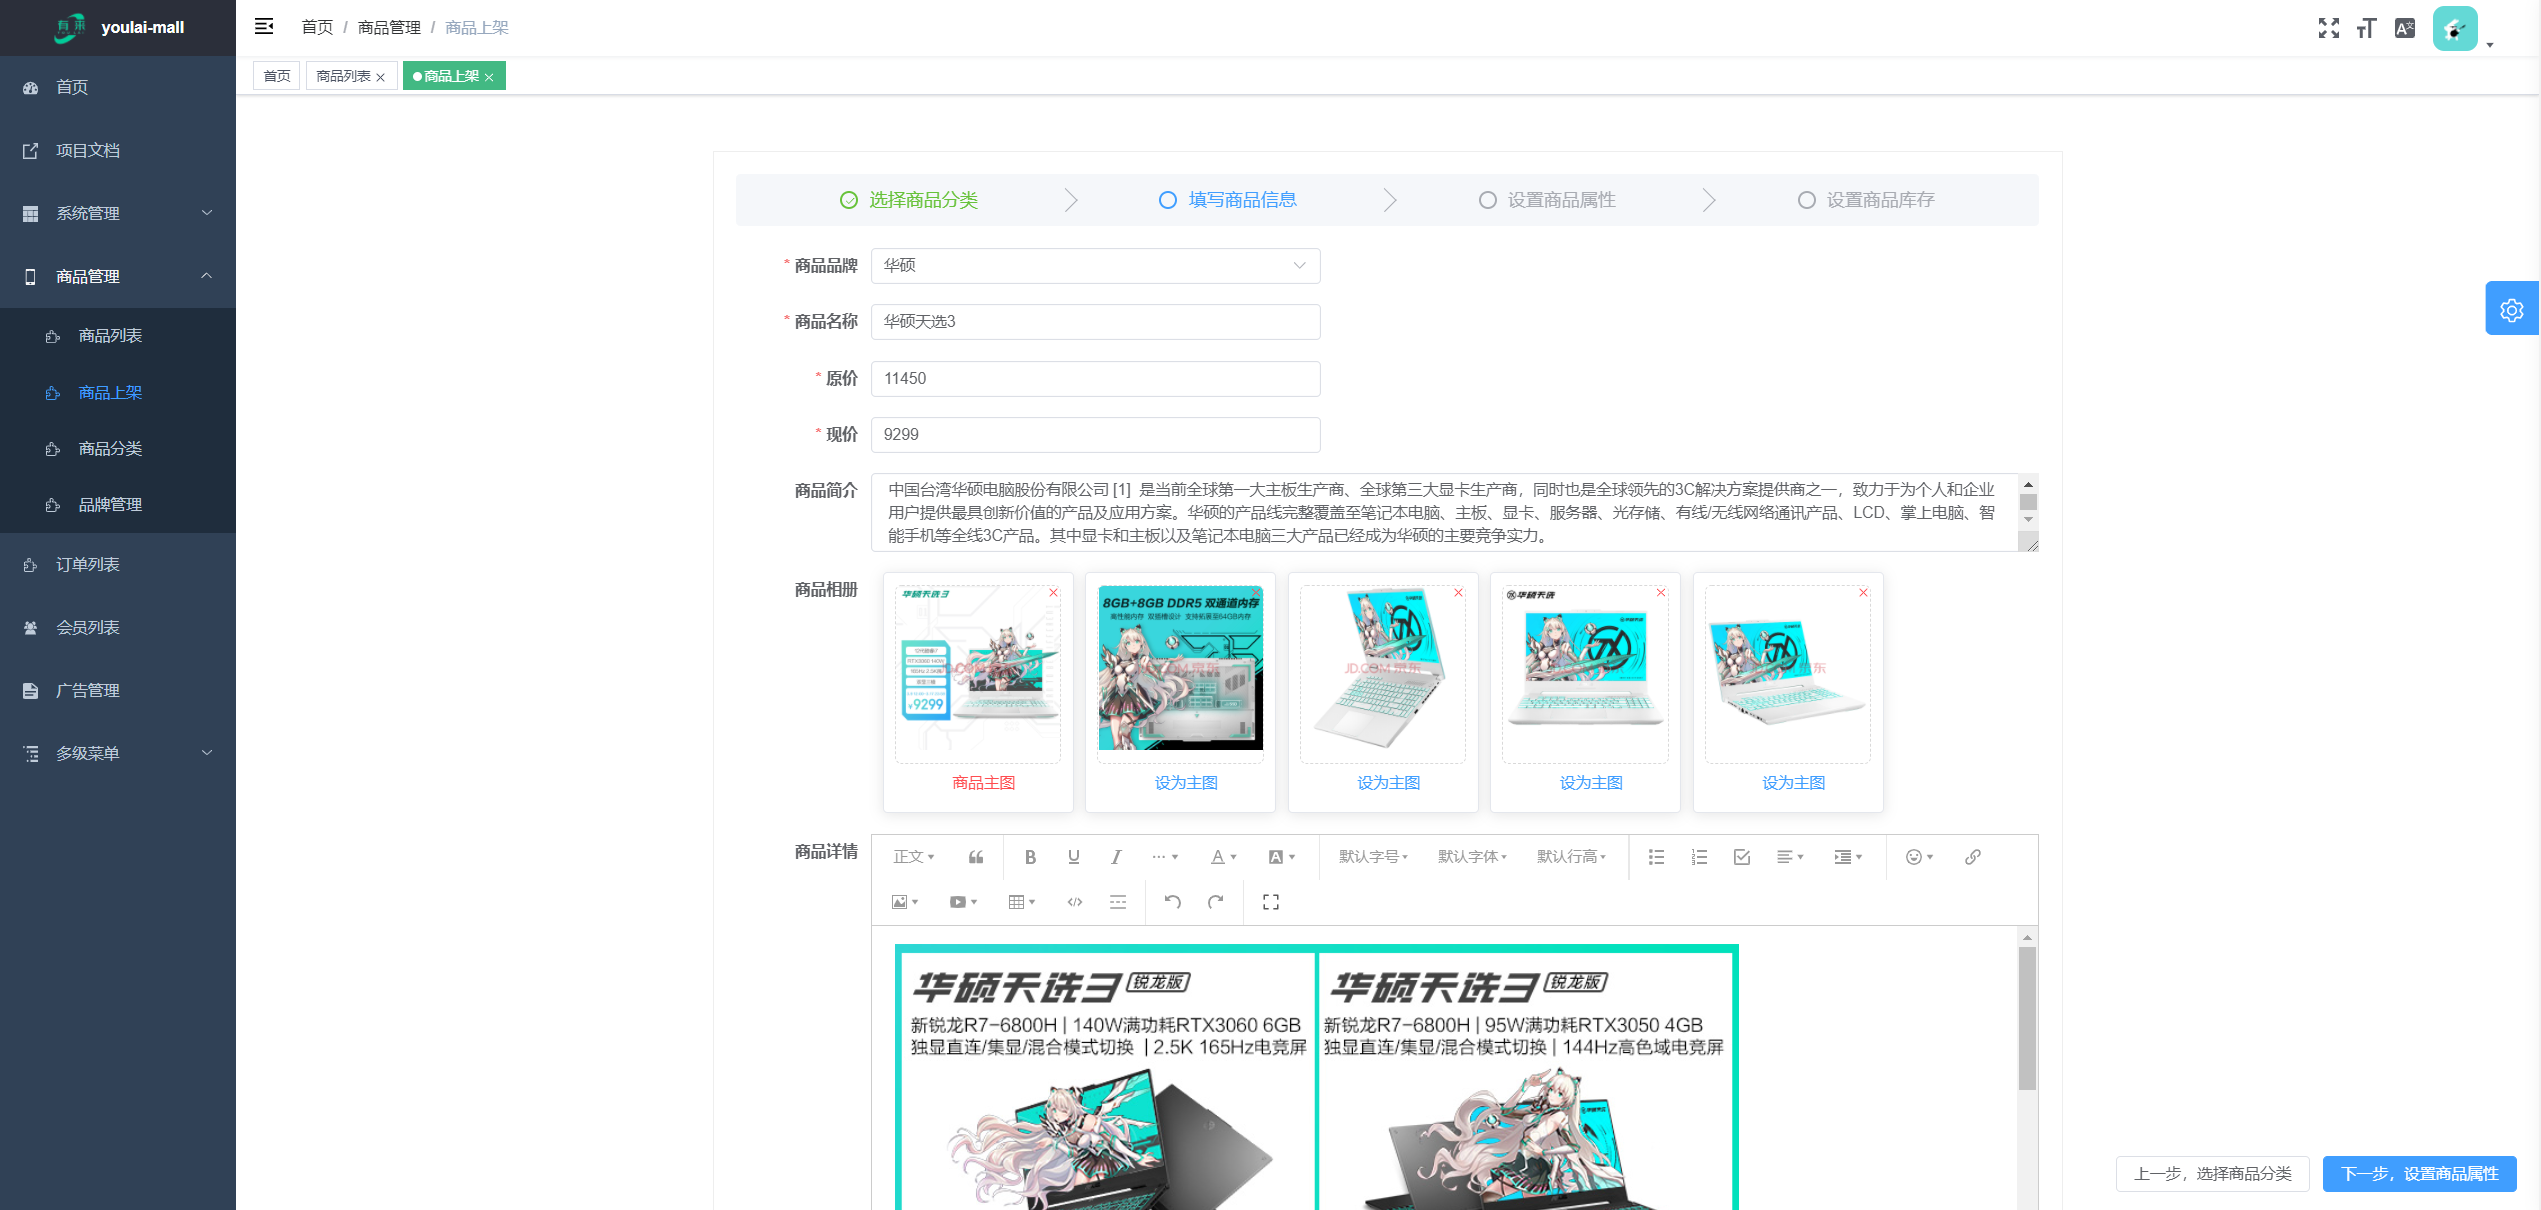Toggle bold formatting in editor toolbar
Image resolution: width=2541 pixels, height=1210 pixels.
(1030, 857)
